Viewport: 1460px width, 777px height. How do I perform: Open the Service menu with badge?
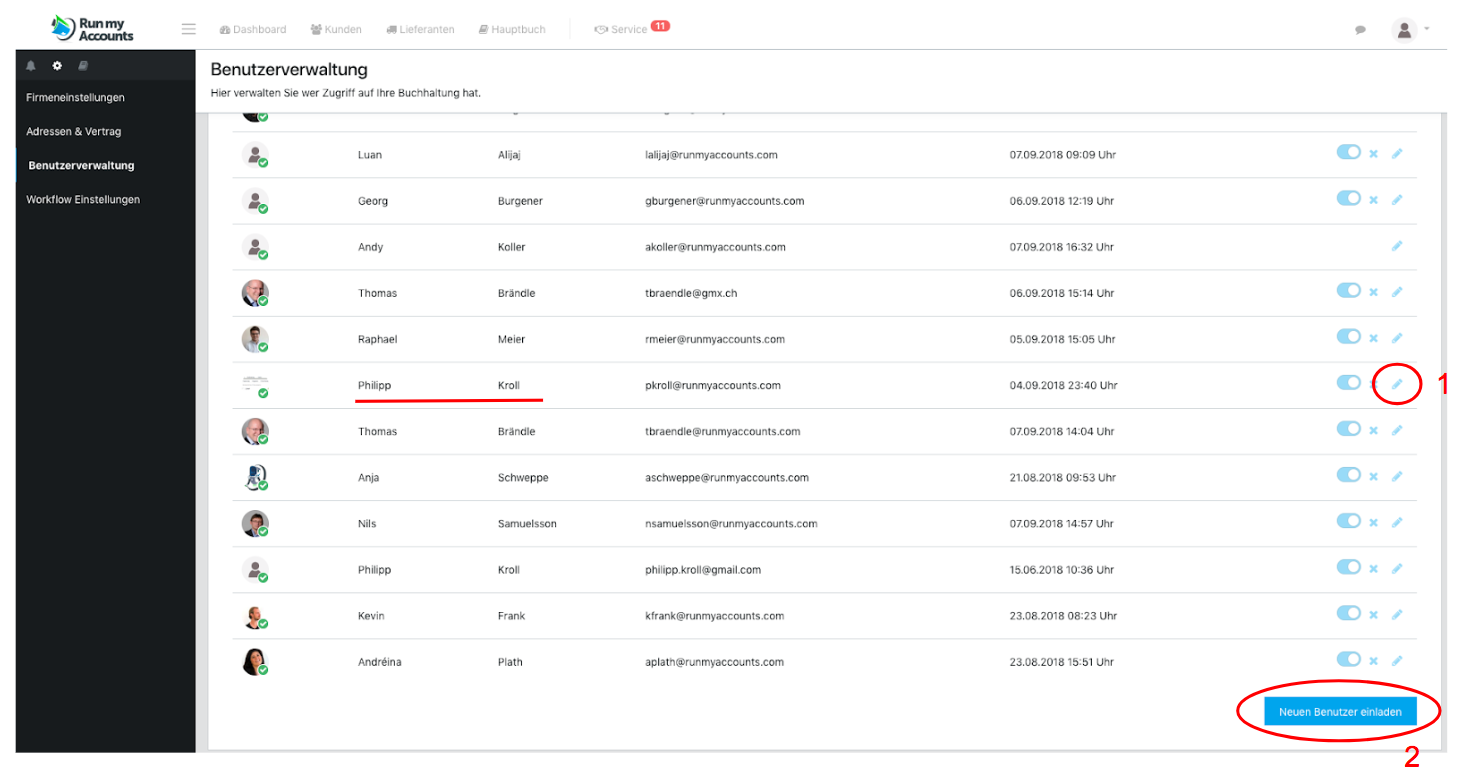[631, 28]
